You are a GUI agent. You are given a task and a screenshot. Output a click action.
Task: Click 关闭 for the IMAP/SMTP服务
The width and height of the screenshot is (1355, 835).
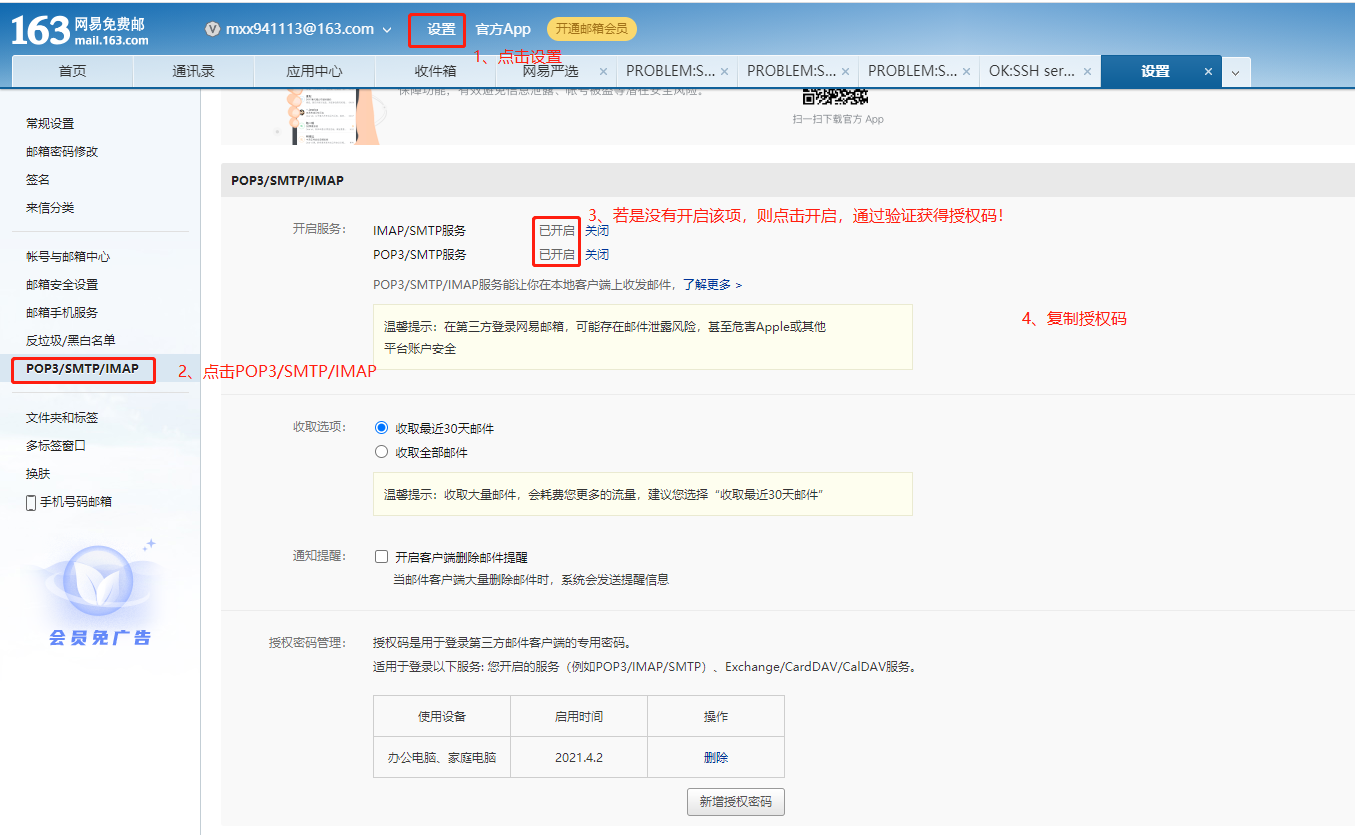coord(597,231)
